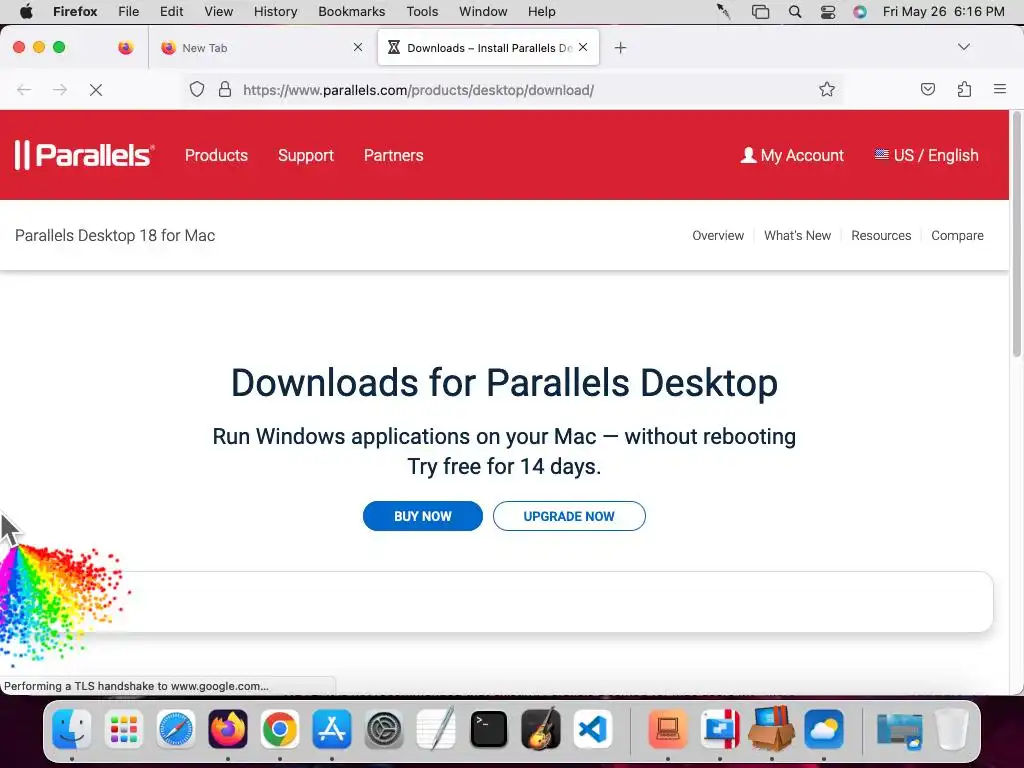The image size is (1024, 768).
Task: Open TextEdit from the dock
Action: point(436,729)
